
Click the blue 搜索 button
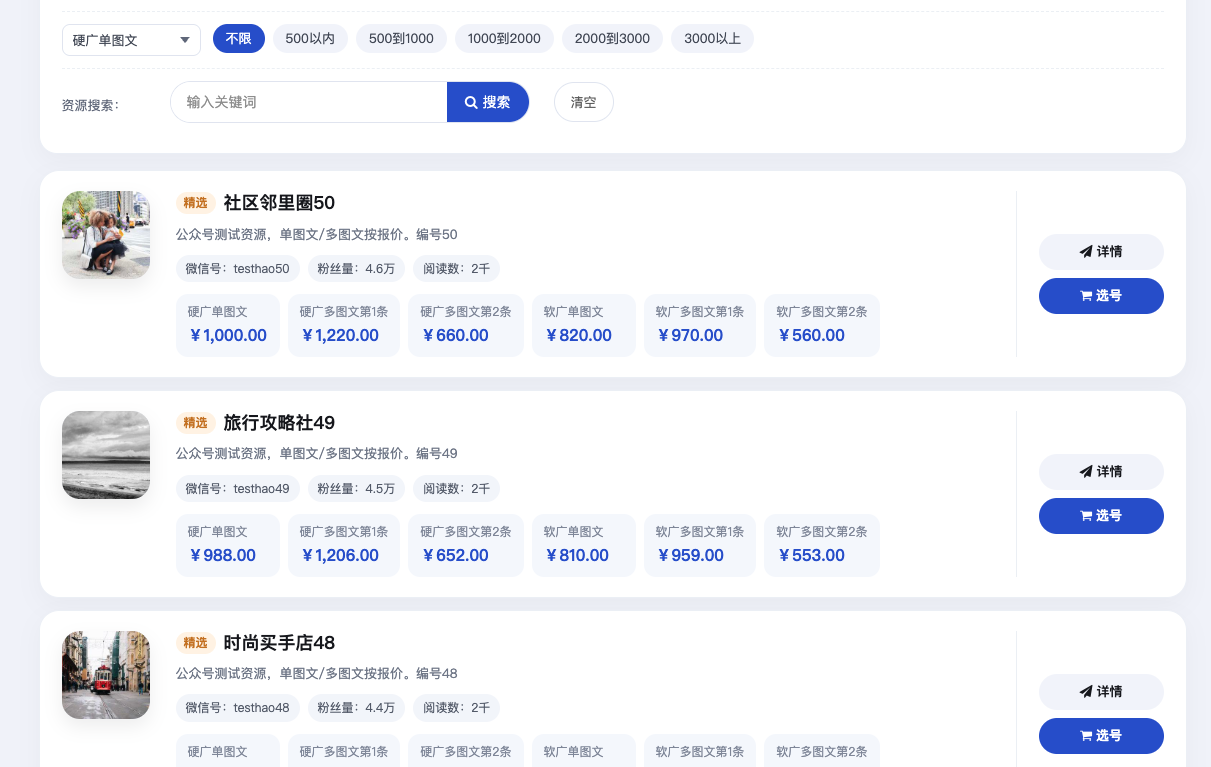point(488,102)
